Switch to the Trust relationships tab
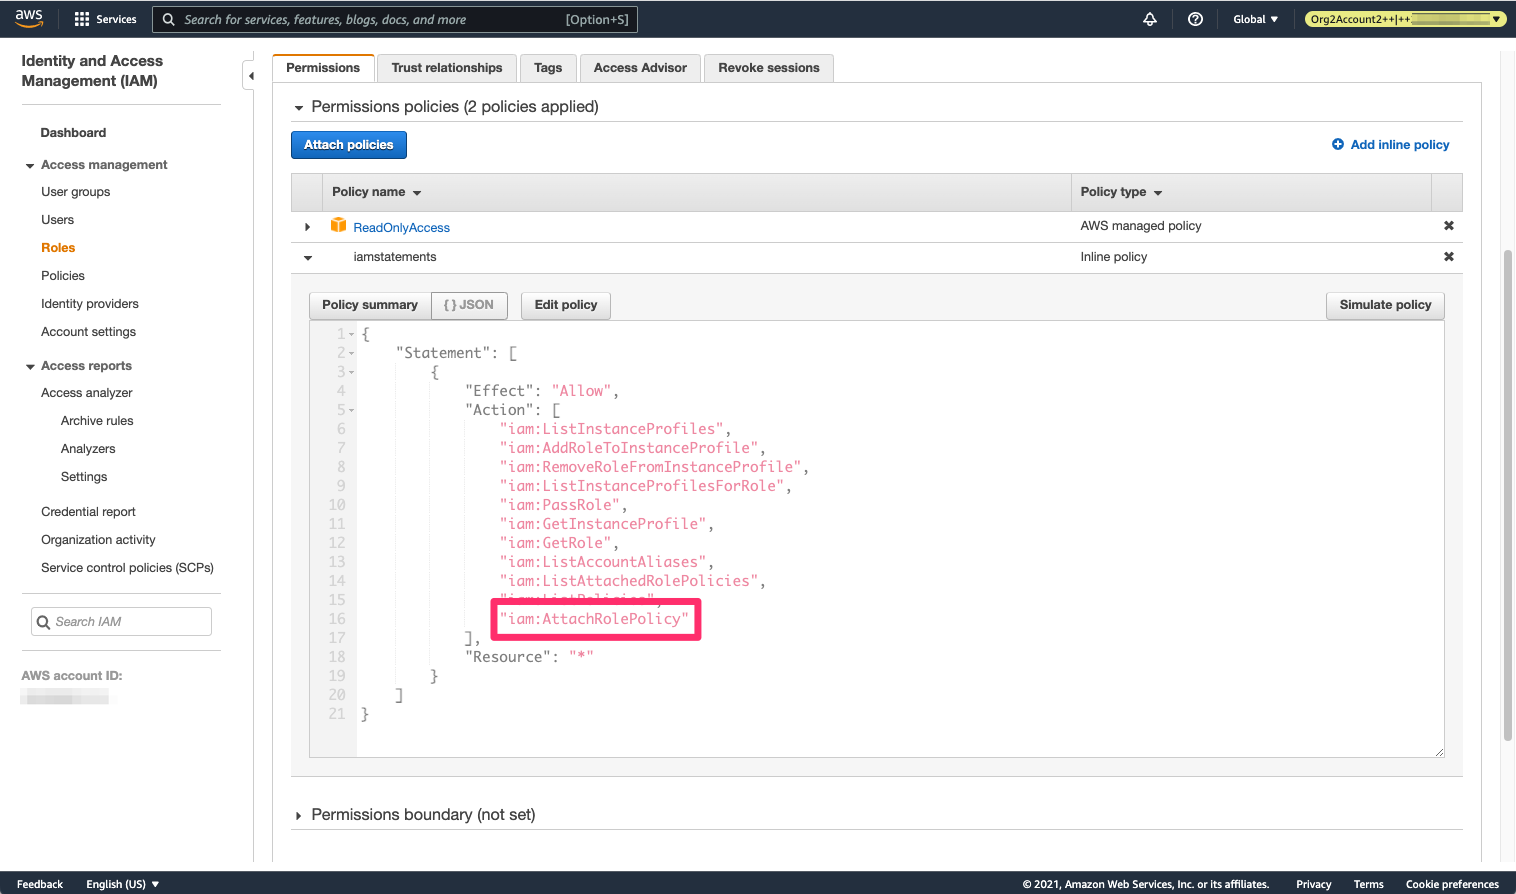Image resolution: width=1516 pixels, height=894 pixels. pyautogui.click(x=447, y=68)
